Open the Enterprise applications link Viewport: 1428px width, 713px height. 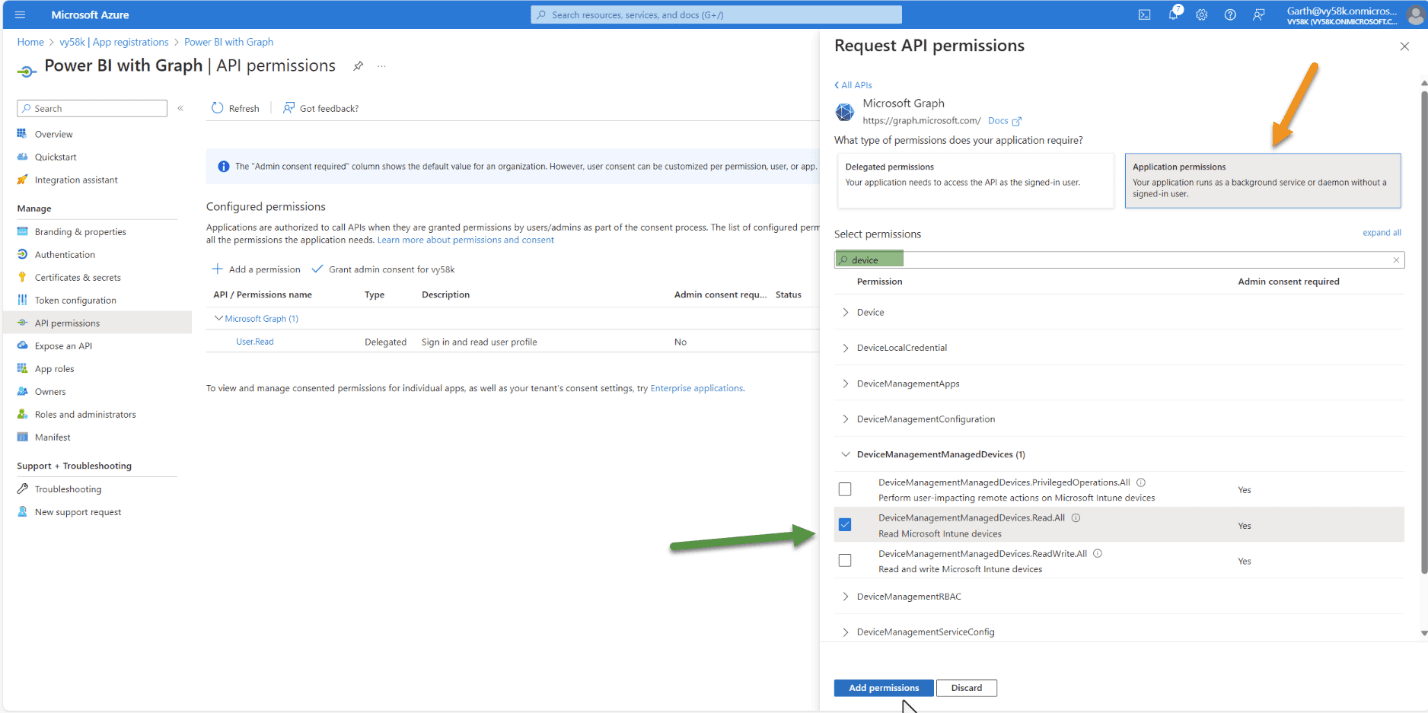click(696, 388)
